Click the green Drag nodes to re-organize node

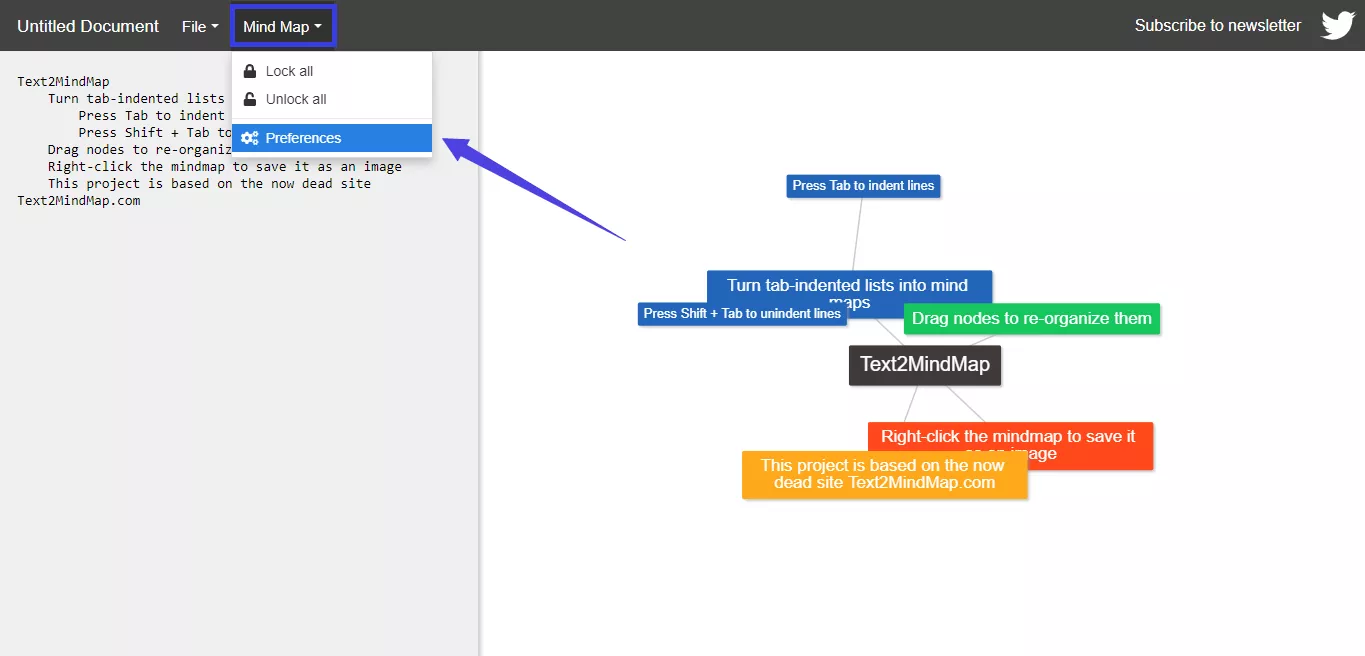[1031, 318]
